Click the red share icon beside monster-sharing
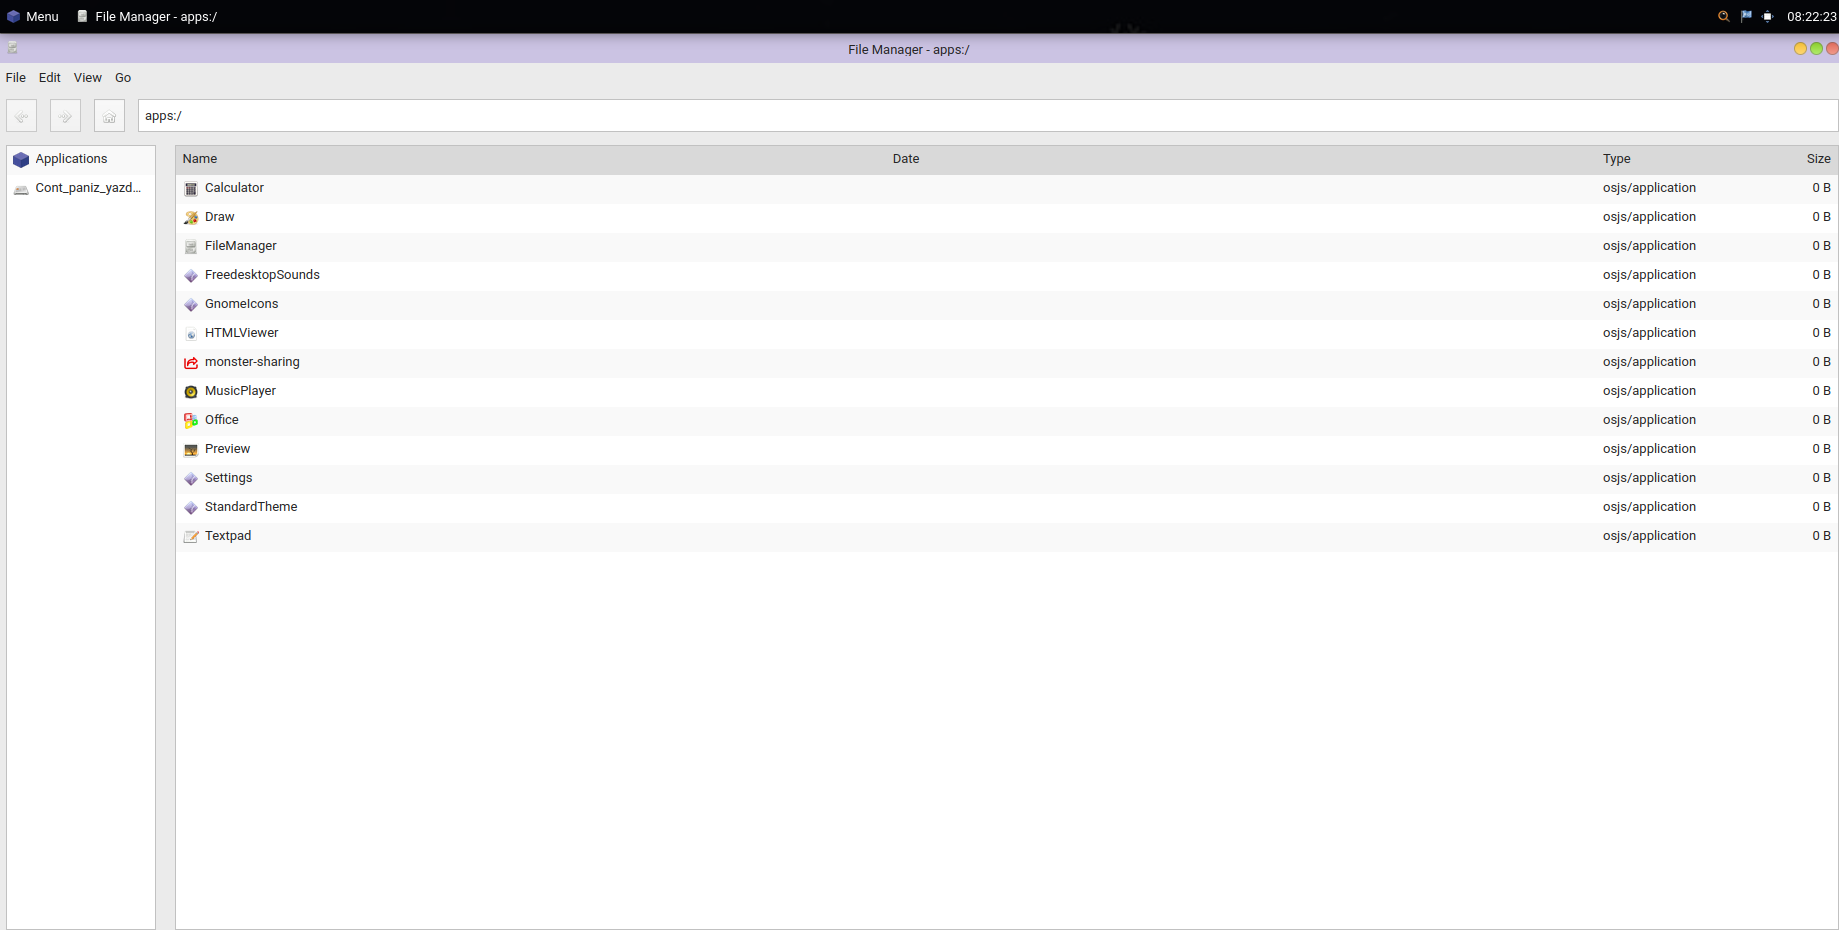Screen dimensions: 1839x930 [x=191, y=363]
